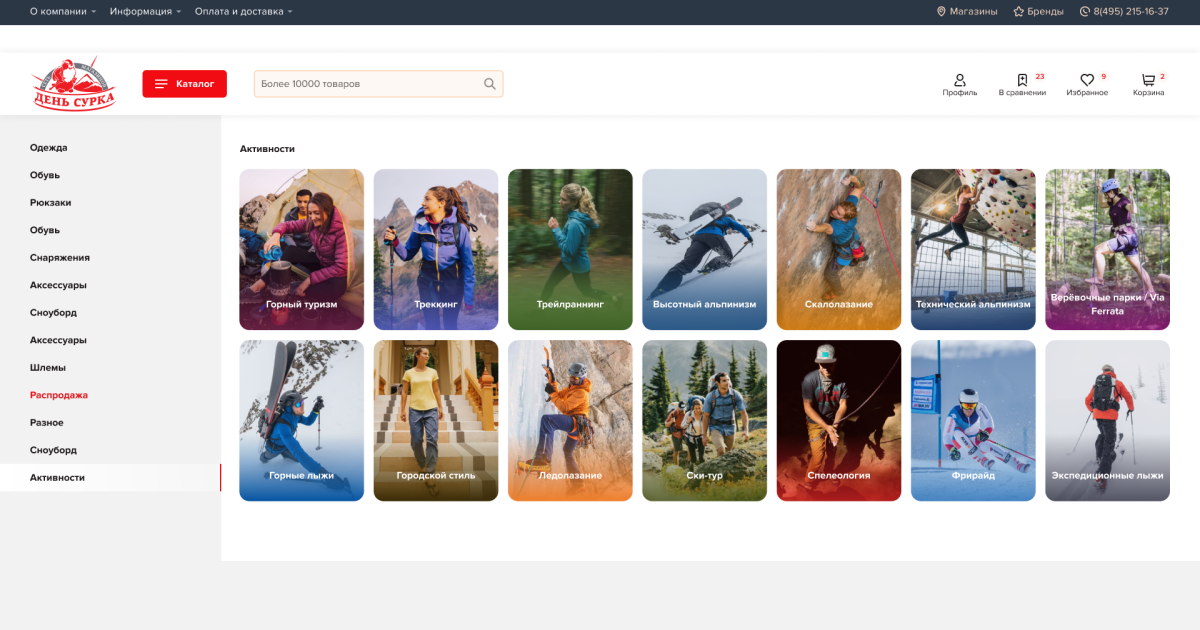Open the Высотный альпинизм activity card

pos(705,249)
